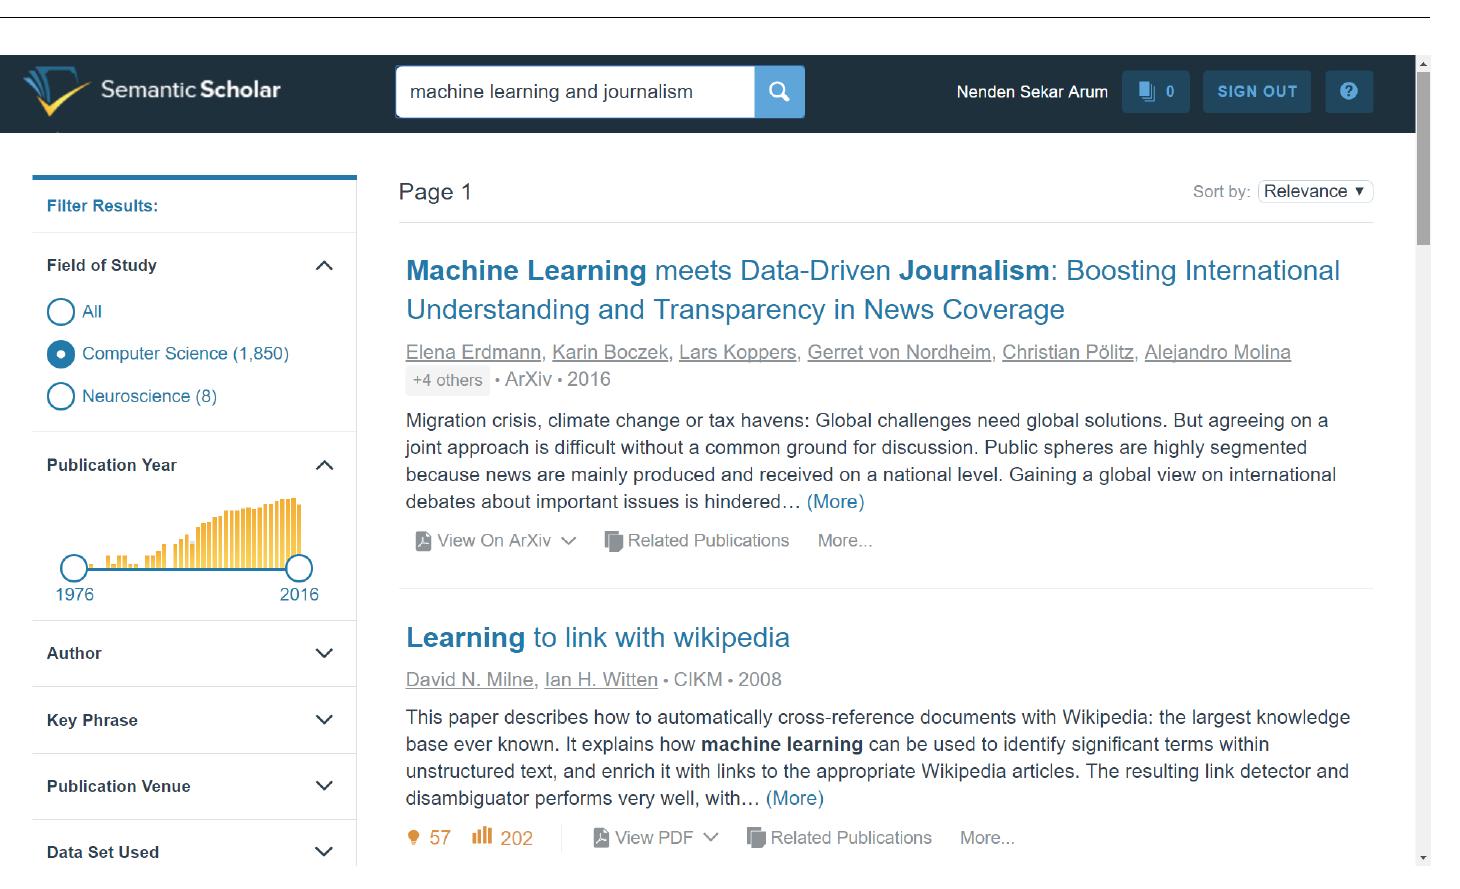Viewport: 1460px width, 889px height.
Task: Expand the Author filter section
Action: point(323,654)
